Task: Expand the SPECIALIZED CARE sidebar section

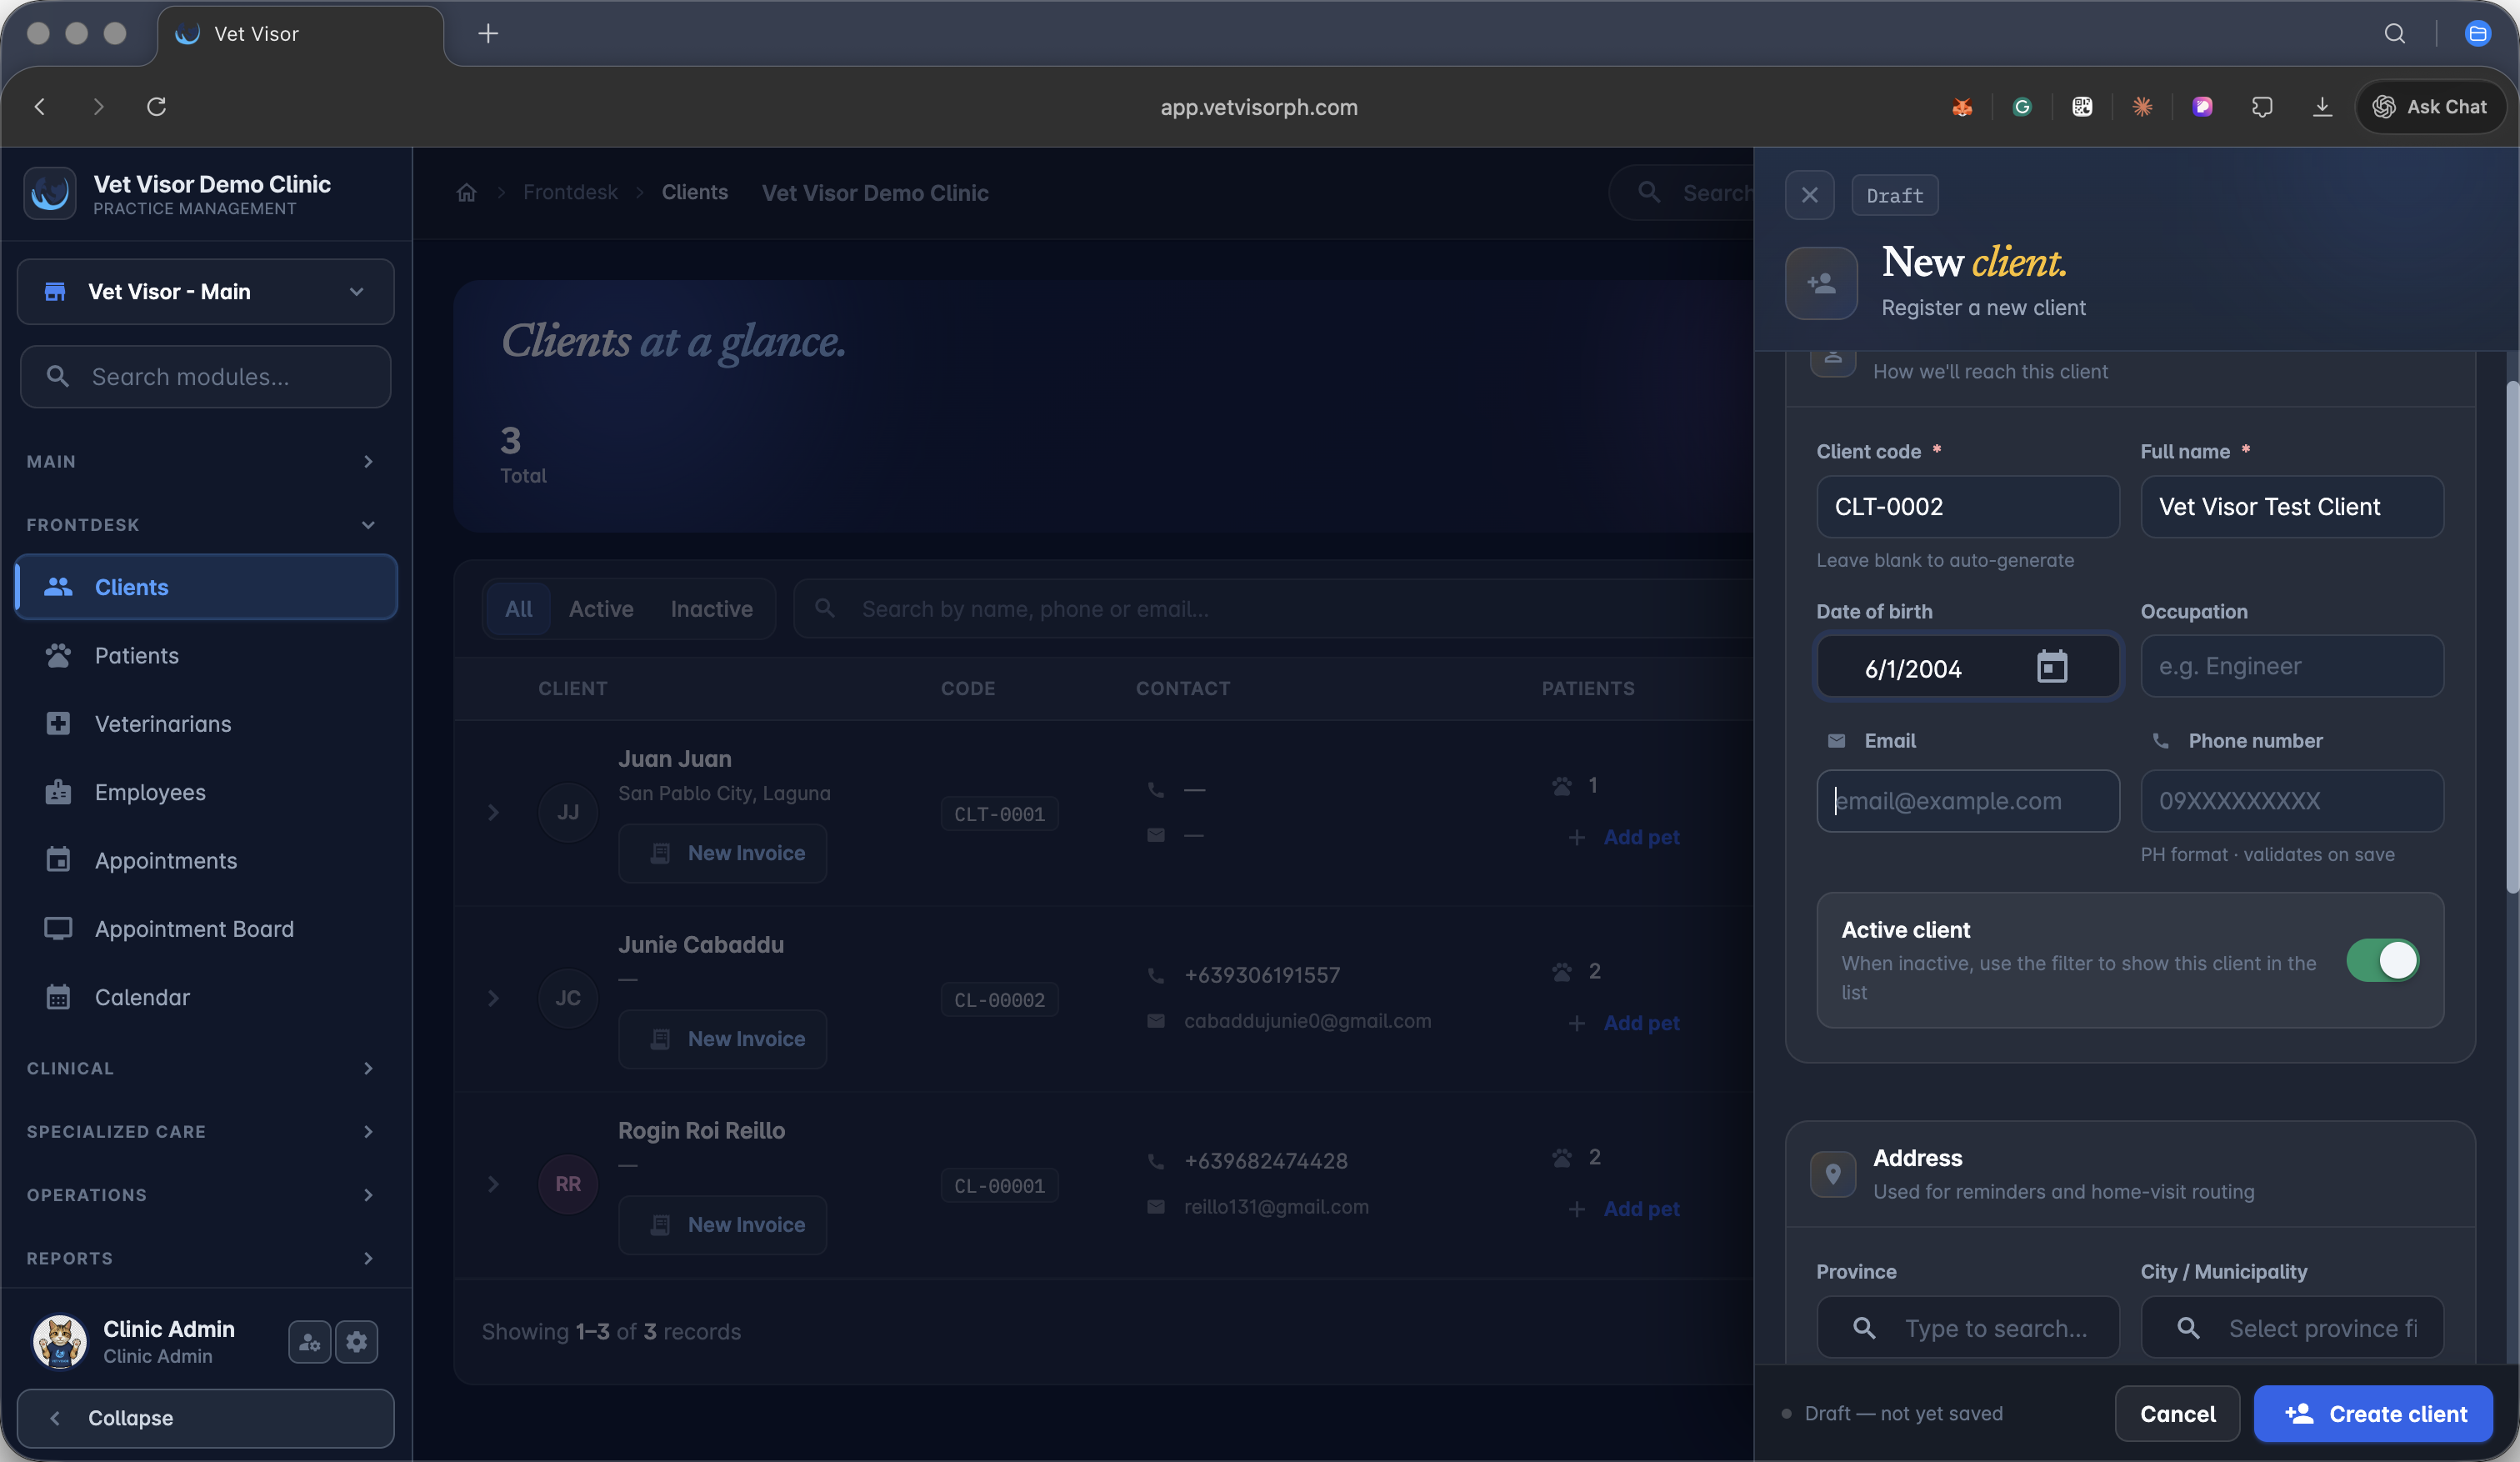Action: pyautogui.click(x=206, y=1131)
